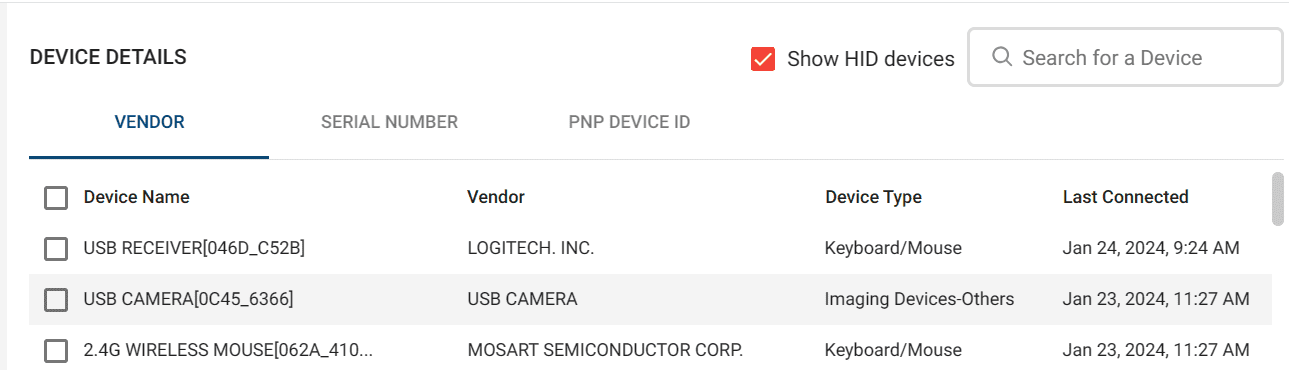The height and width of the screenshot is (370, 1289).
Task: Uncheck the Show HID devices checkbox
Action: 763,59
